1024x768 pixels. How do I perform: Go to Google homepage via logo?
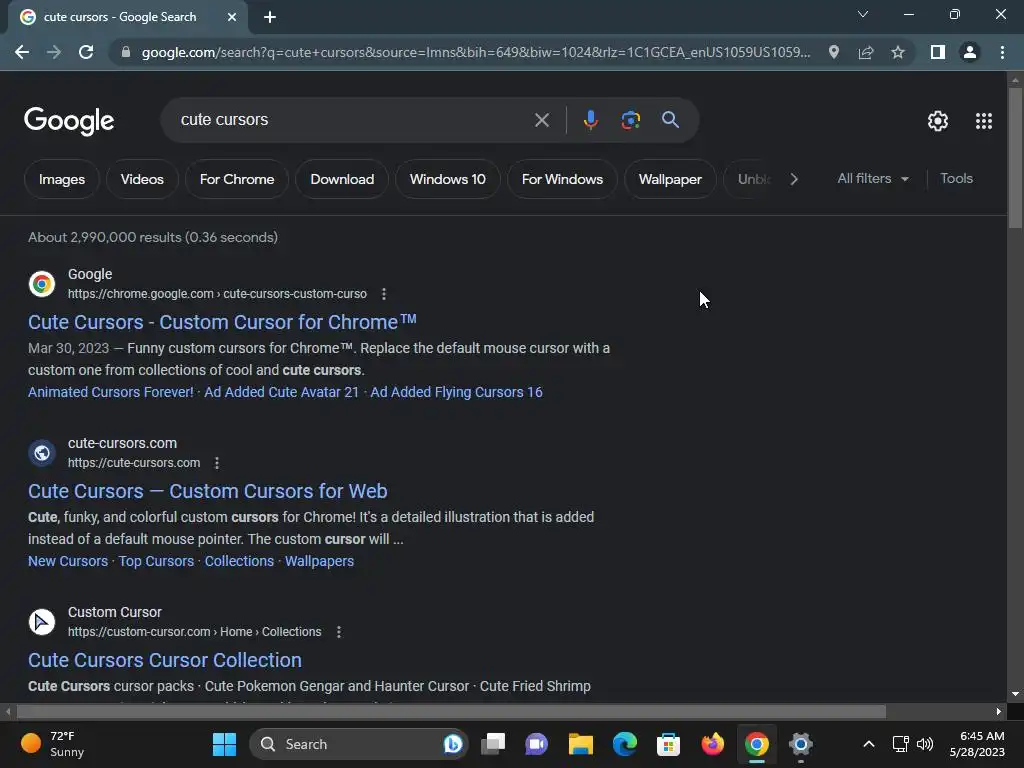click(69, 121)
